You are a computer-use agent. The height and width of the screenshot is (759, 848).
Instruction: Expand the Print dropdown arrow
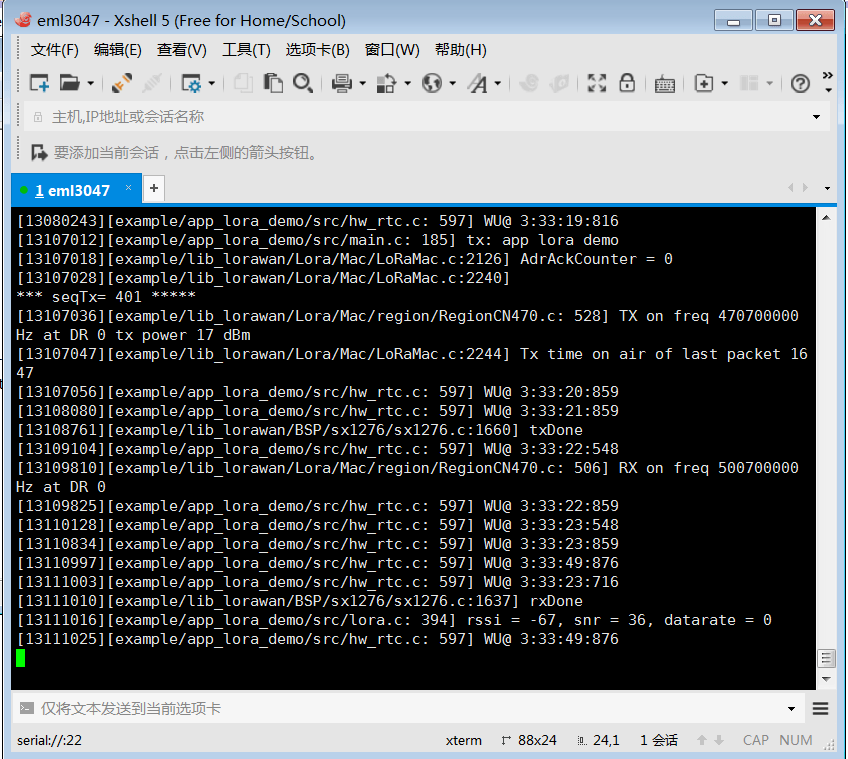362,83
